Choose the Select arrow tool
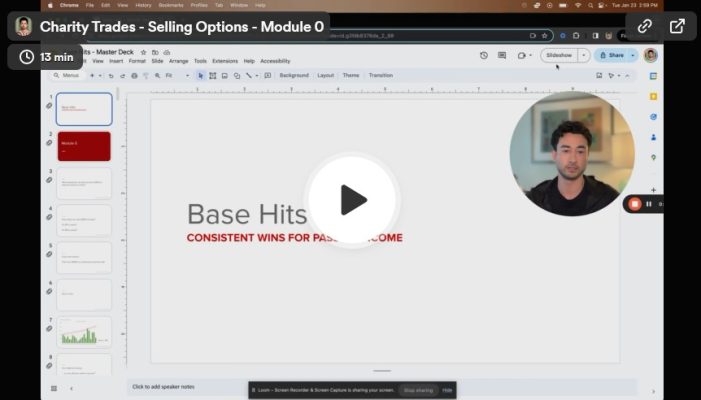 point(201,76)
